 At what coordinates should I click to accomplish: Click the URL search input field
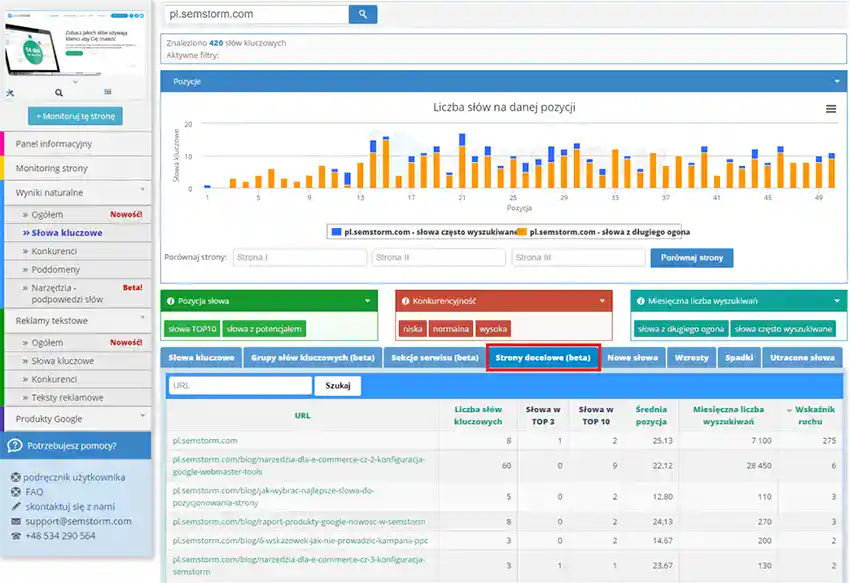click(240, 386)
